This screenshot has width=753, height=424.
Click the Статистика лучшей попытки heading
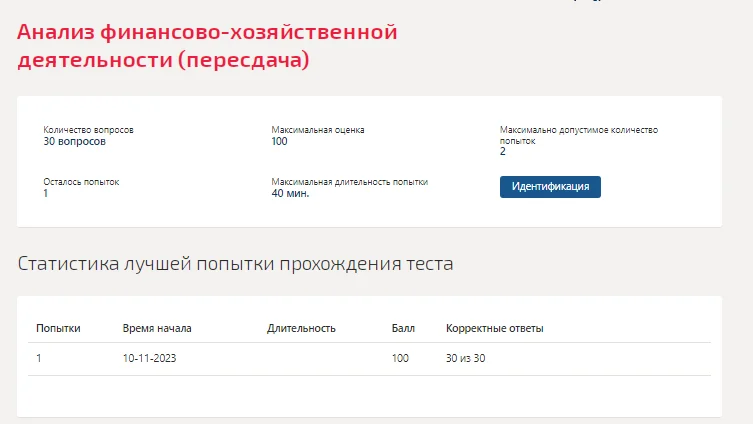pyautogui.click(x=235, y=264)
